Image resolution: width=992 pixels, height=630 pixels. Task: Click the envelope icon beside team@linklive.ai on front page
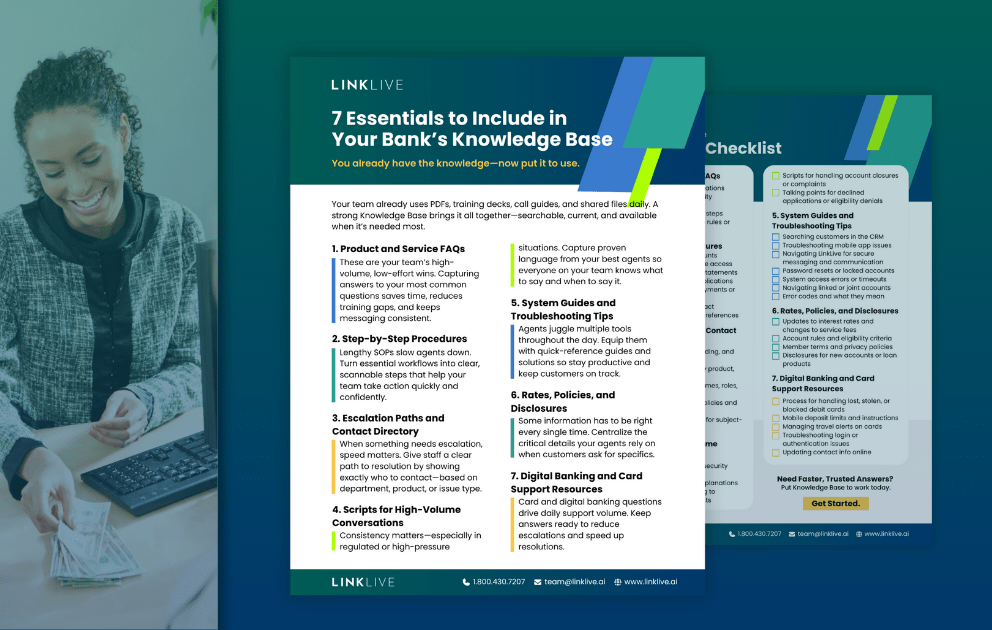(x=536, y=582)
